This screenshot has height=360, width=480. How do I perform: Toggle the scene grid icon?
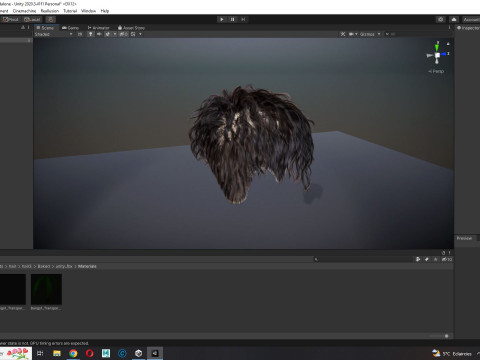tap(133, 34)
